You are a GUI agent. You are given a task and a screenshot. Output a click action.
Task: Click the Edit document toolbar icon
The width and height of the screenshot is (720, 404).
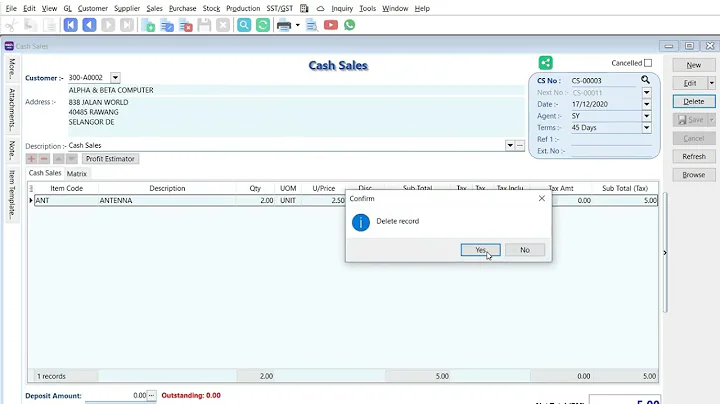[x=167, y=25]
